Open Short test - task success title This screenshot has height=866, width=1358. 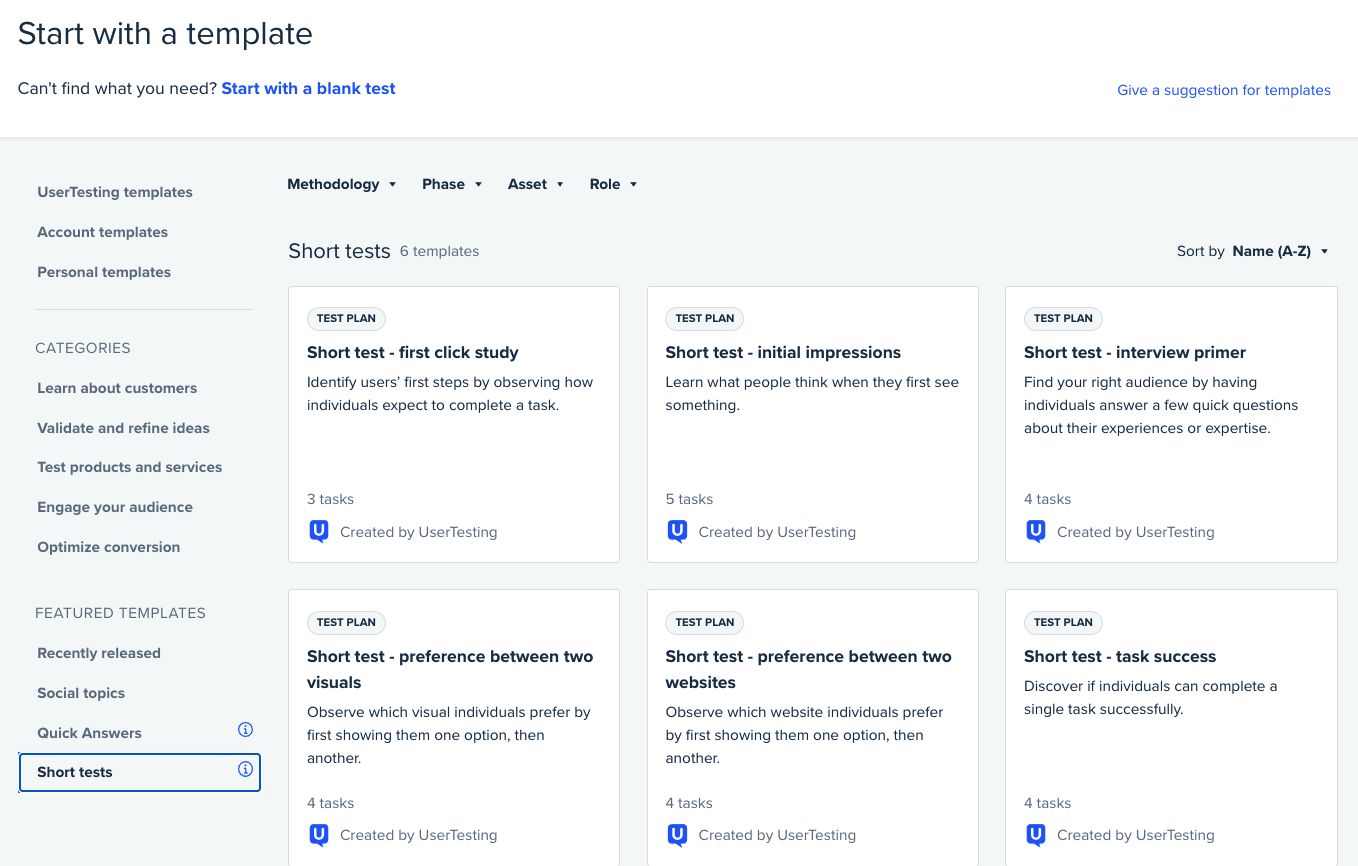pos(1120,656)
